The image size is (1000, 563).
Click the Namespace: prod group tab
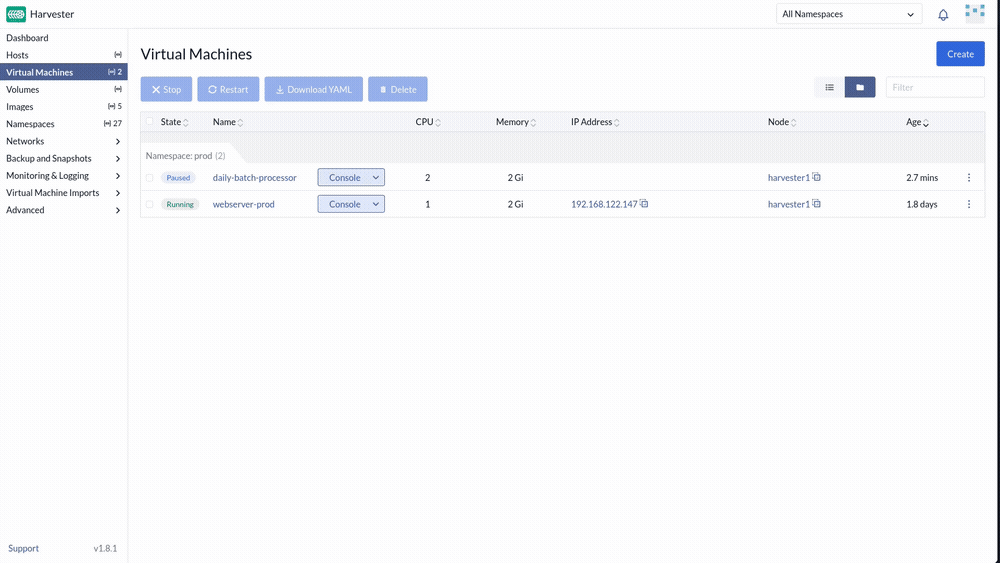click(x=186, y=156)
